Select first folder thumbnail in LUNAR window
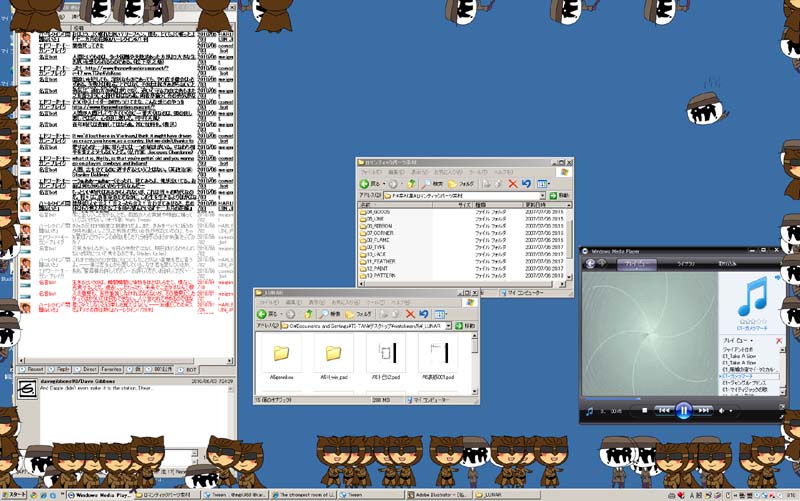800x501 pixels. pyautogui.click(x=281, y=358)
